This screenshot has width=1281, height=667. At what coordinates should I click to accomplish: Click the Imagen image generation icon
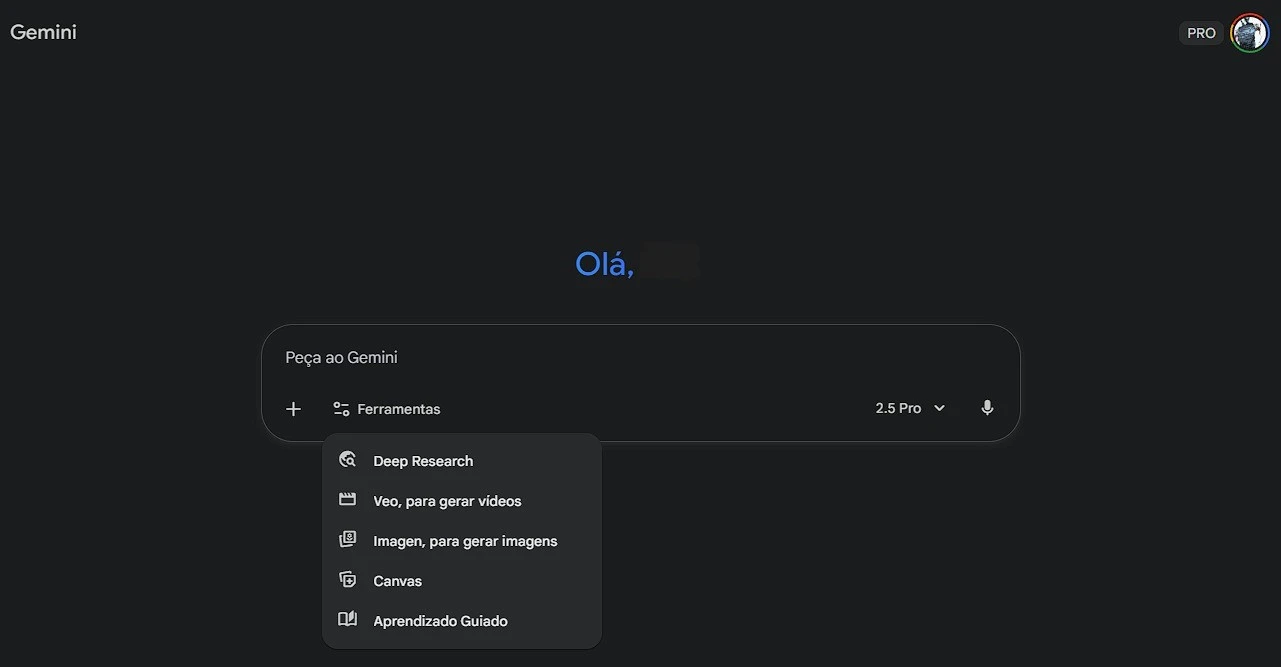pyautogui.click(x=347, y=540)
